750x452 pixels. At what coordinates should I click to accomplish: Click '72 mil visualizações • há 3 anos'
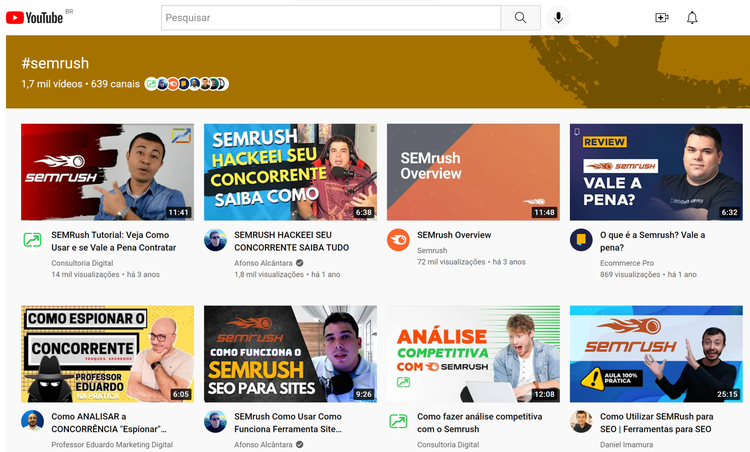tap(471, 262)
